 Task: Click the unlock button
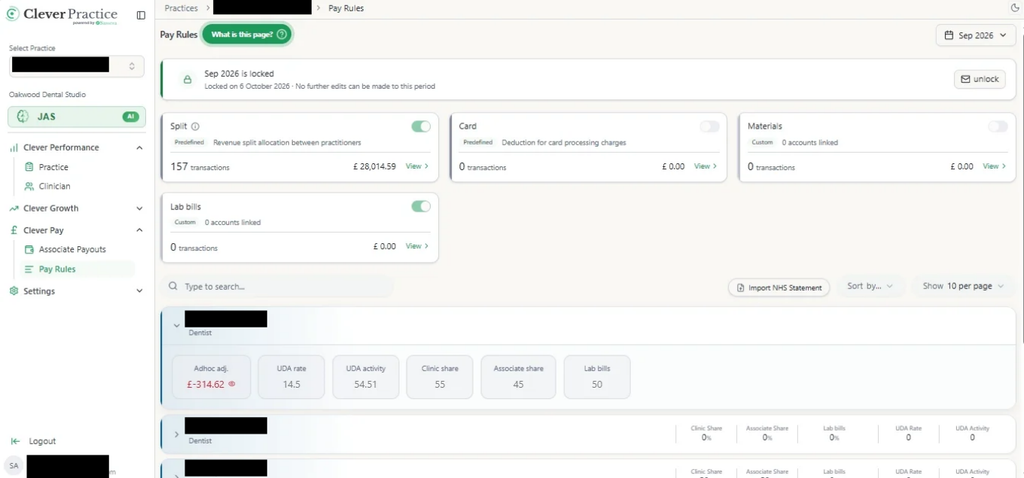pos(980,79)
